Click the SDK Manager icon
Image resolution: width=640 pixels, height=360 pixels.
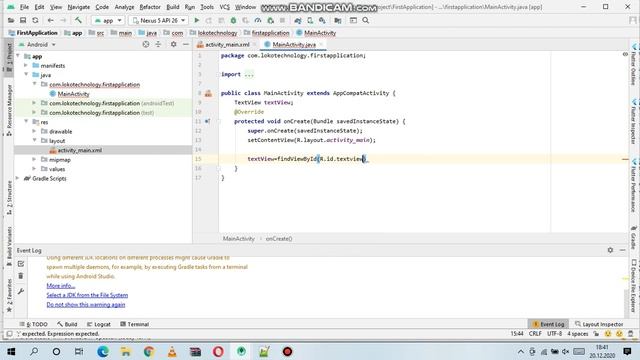click(x=322, y=20)
